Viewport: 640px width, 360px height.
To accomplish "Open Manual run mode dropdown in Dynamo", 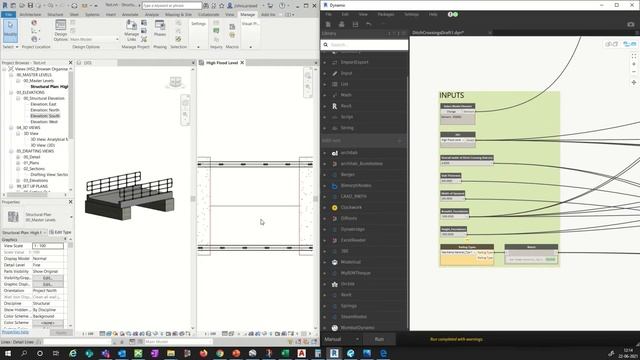I will 342,339.
